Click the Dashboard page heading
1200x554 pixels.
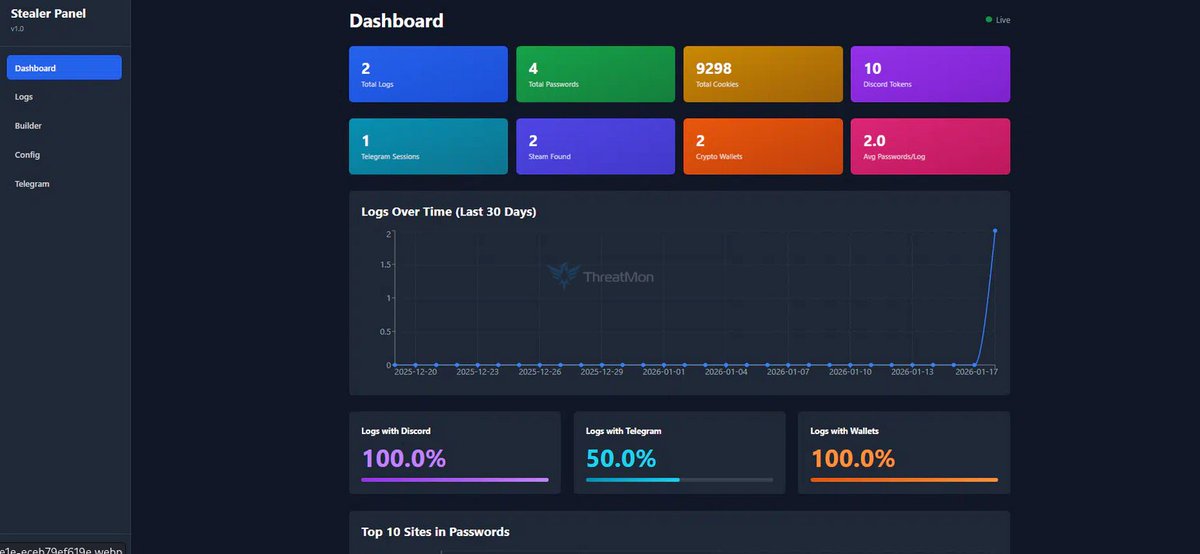click(396, 20)
